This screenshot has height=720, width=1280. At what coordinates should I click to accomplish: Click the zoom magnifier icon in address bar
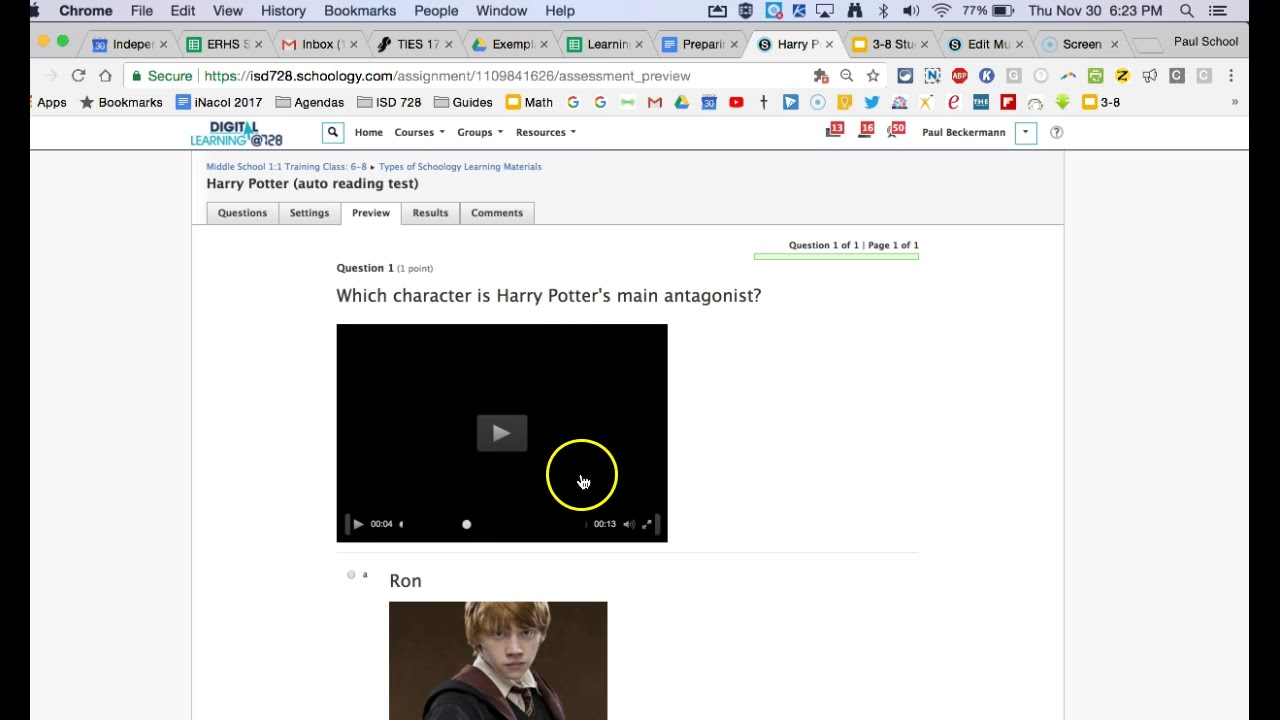(x=847, y=76)
